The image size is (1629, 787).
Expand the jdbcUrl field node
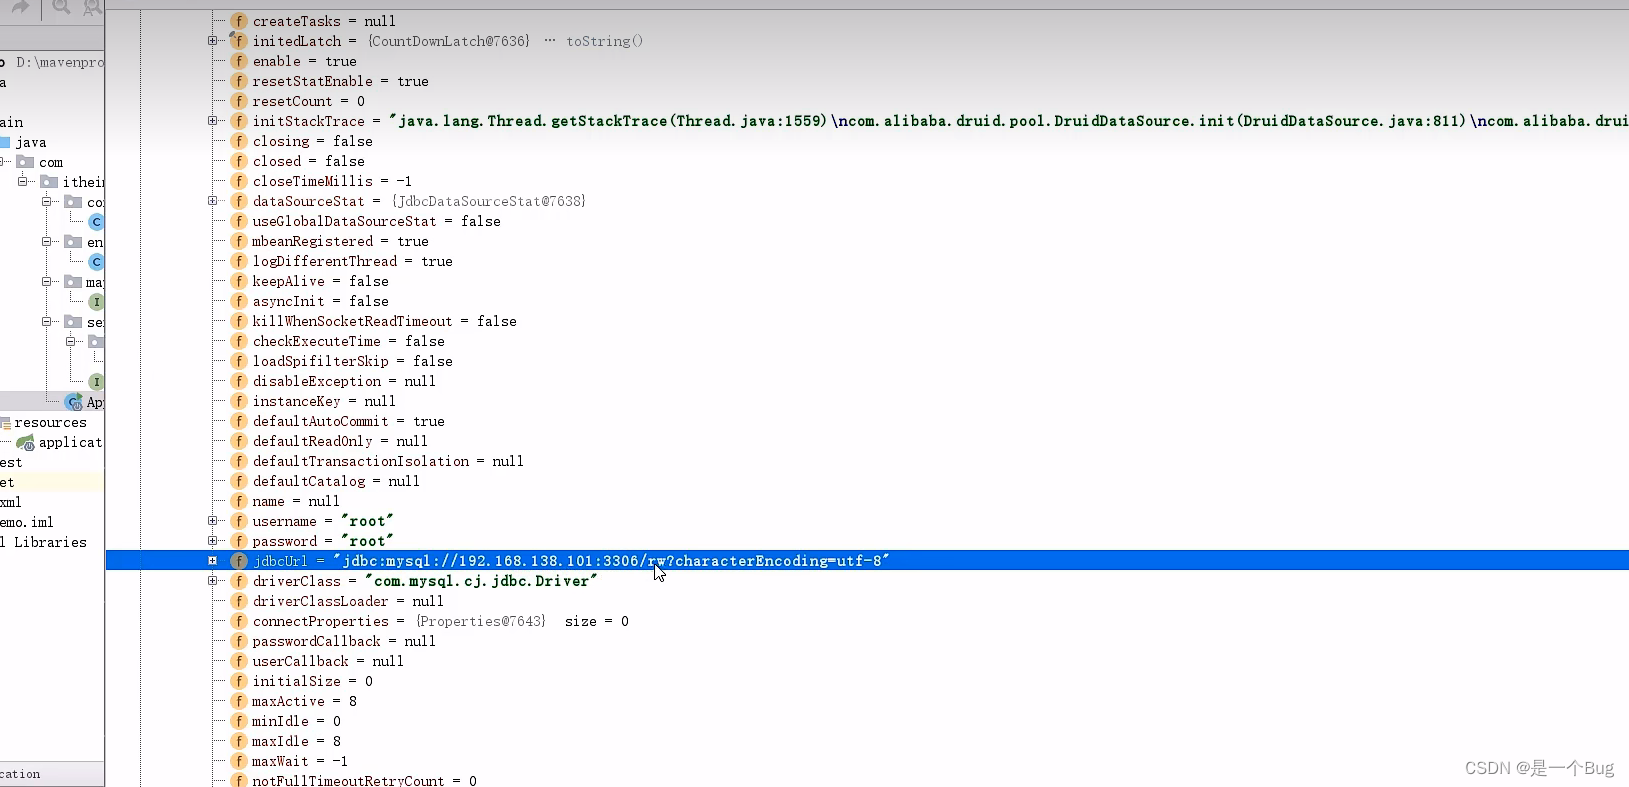(212, 561)
